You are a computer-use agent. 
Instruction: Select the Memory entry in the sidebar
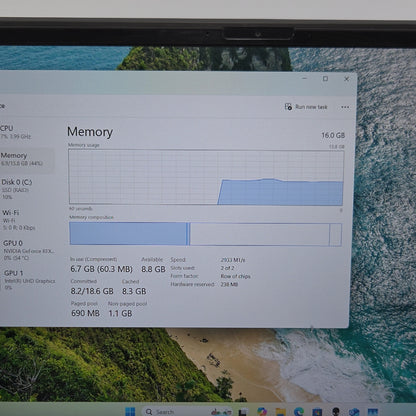[x=22, y=159]
